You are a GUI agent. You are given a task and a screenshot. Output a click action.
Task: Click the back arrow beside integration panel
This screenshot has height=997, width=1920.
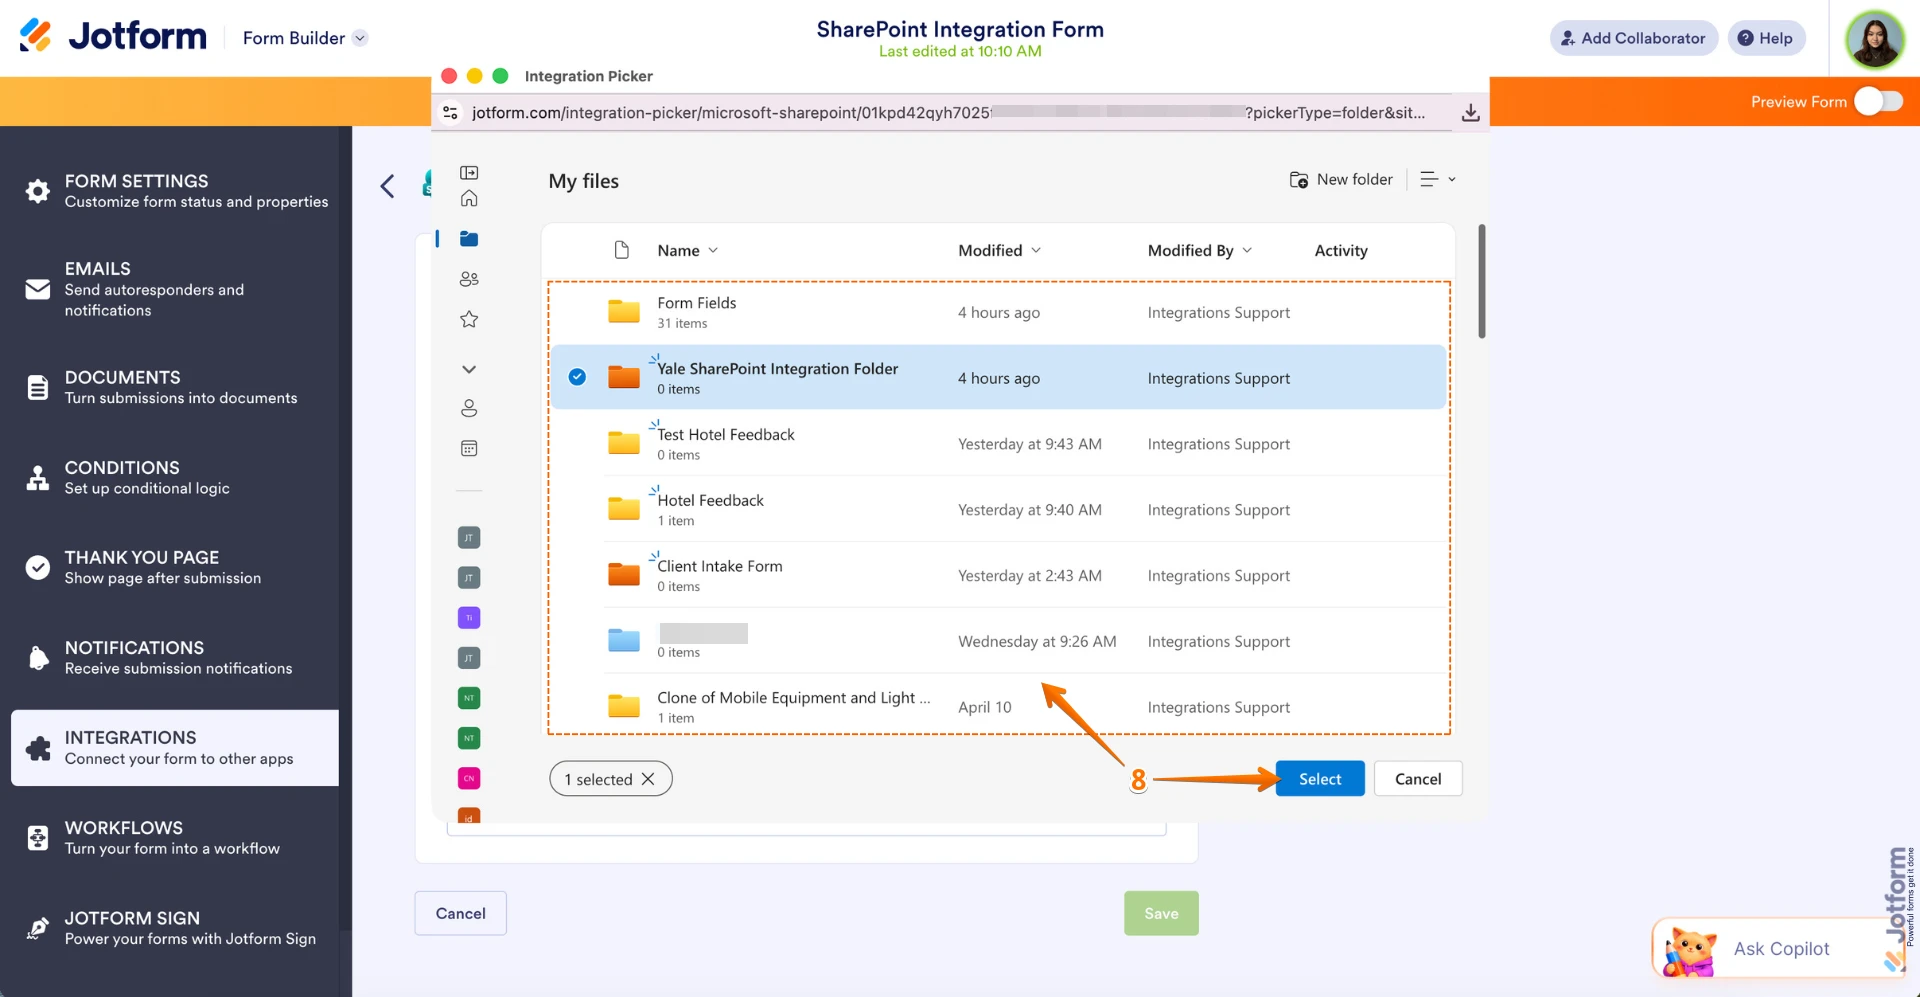click(388, 185)
